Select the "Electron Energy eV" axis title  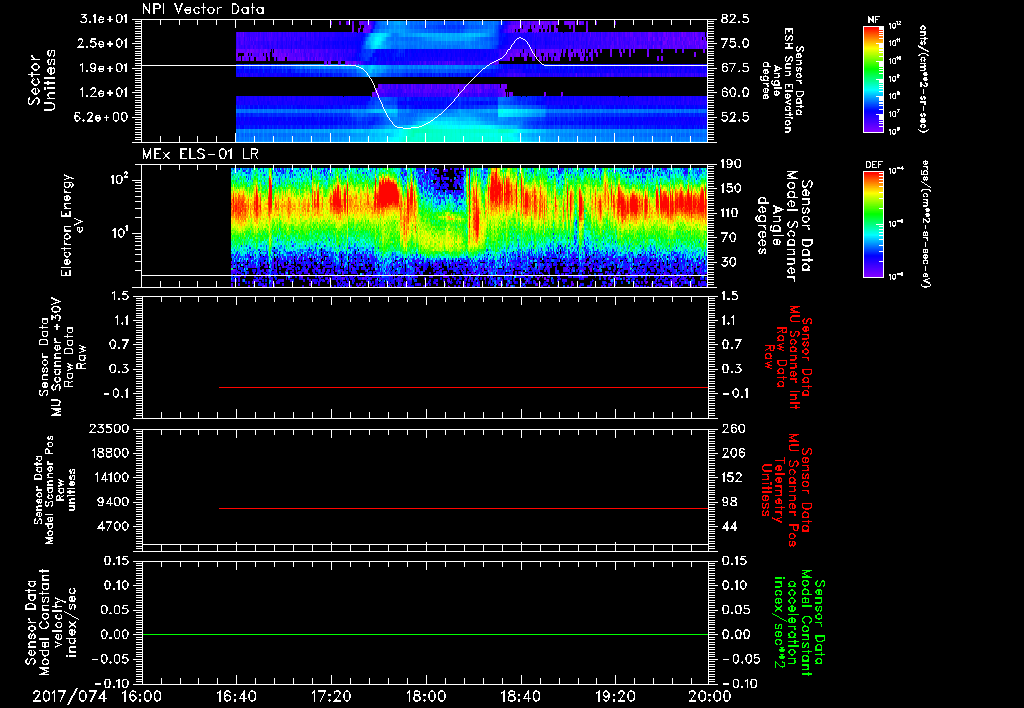pos(73,225)
